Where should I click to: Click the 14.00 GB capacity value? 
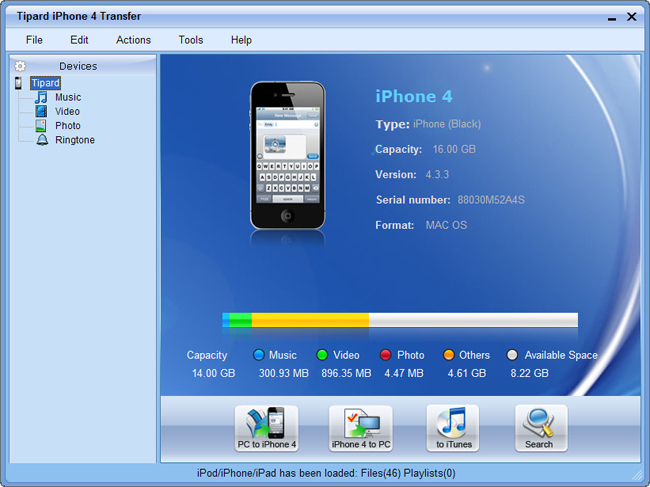tap(213, 373)
